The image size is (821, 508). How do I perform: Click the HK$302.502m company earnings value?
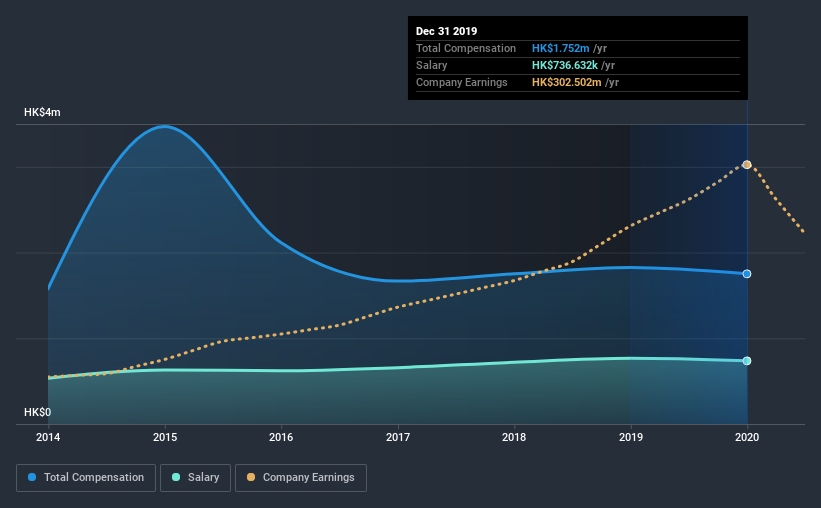click(x=567, y=82)
